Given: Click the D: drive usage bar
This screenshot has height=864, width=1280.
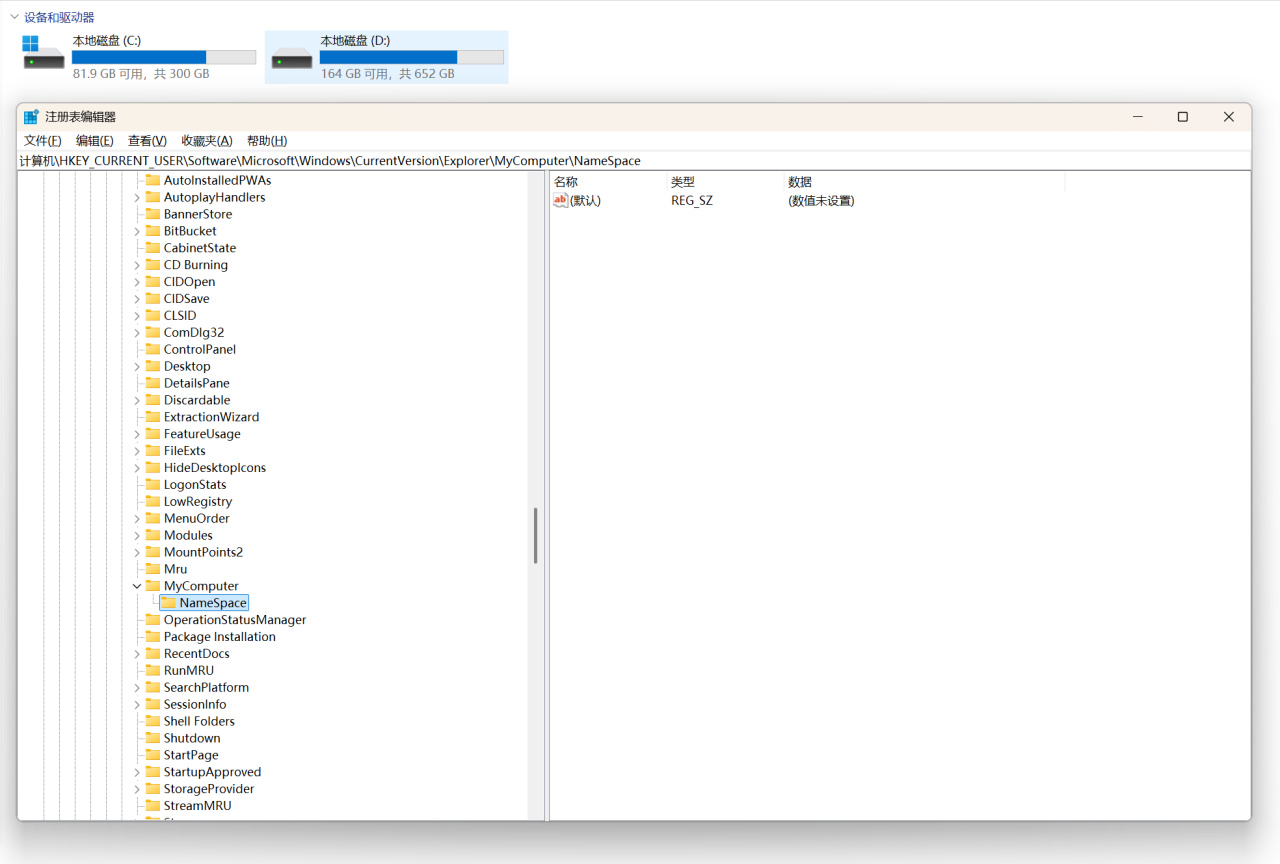Looking at the screenshot, I should (x=412, y=58).
